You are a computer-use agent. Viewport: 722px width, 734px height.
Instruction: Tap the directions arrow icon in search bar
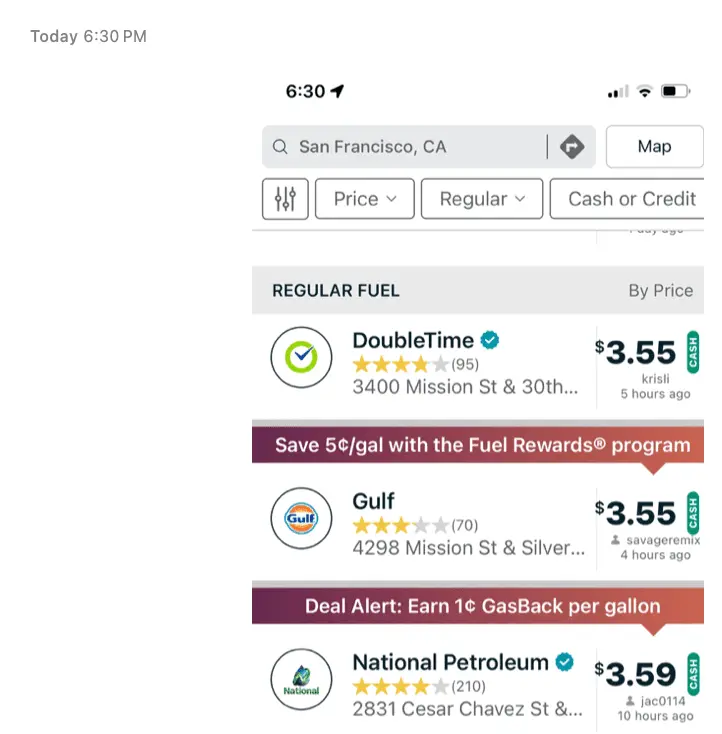pos(572,147)
